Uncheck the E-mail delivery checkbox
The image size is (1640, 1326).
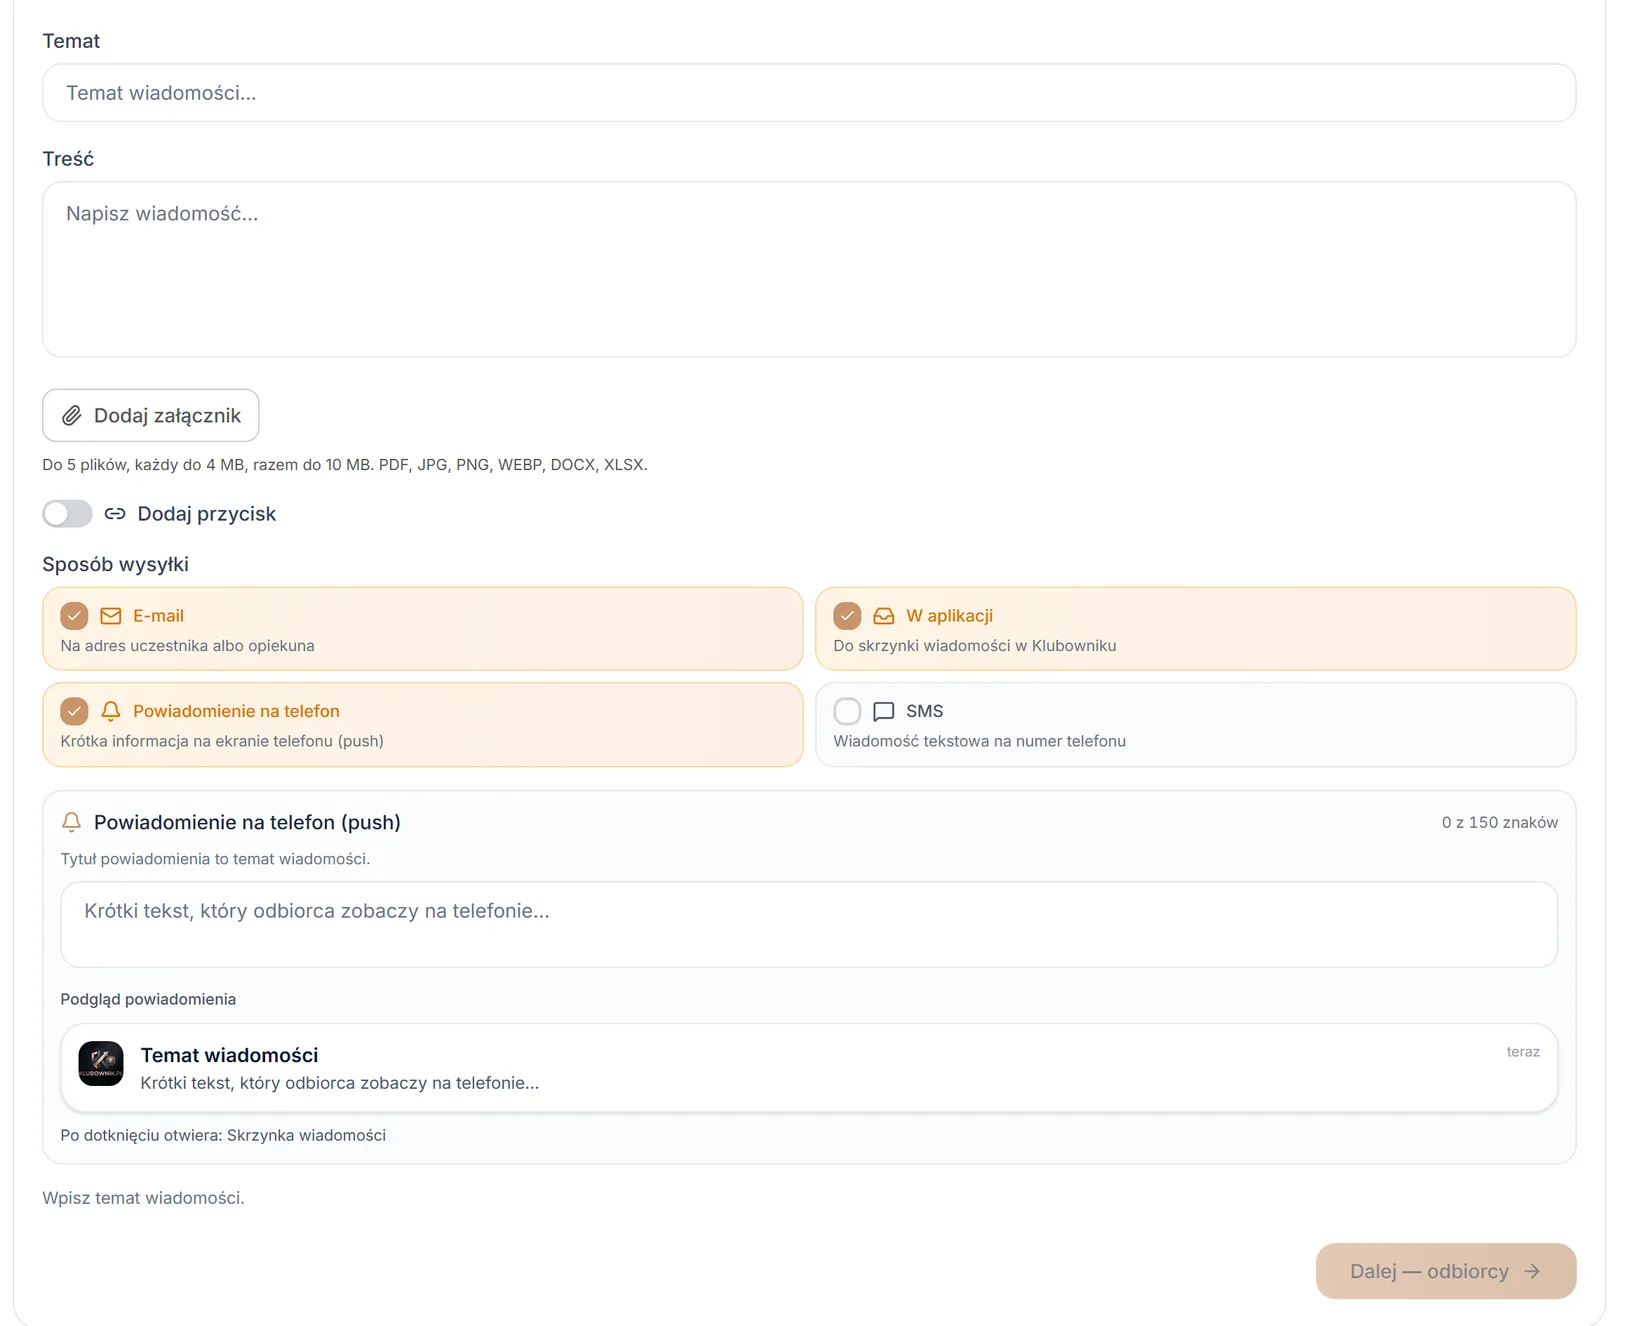point(74,616)
